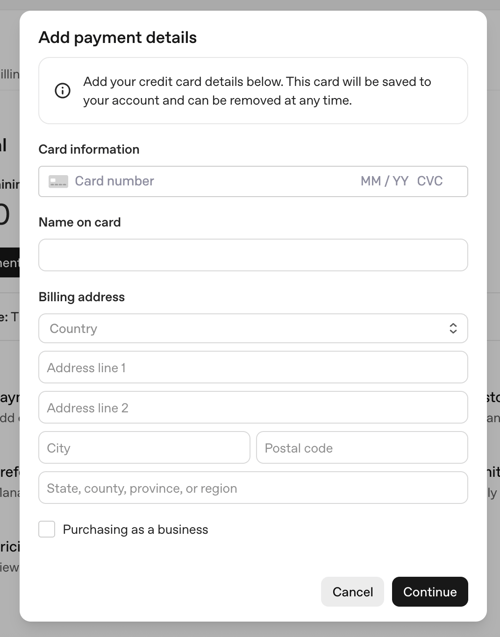Click the credit card icon in card field
Viewport: 500px width, 637px height.
pyautogui.click(x=58, y=181)
